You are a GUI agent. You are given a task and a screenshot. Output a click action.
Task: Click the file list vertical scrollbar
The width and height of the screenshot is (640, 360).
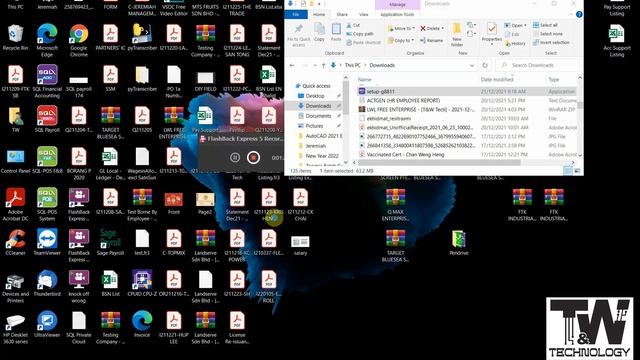click(x=580, y=105)
